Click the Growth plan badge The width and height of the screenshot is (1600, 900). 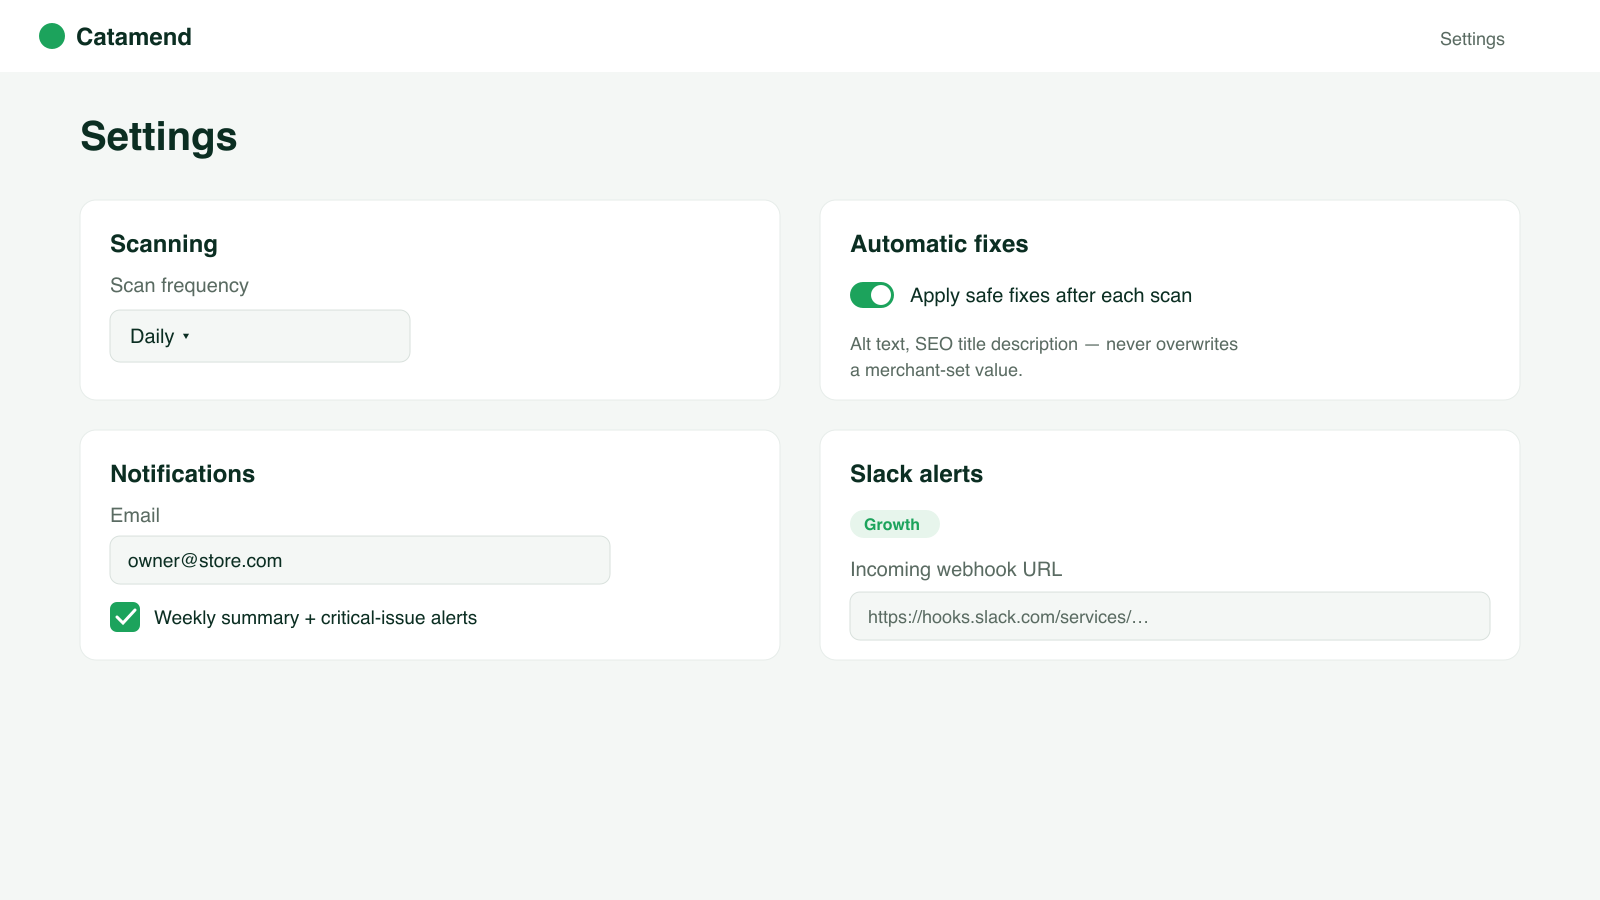pos(894,524)
